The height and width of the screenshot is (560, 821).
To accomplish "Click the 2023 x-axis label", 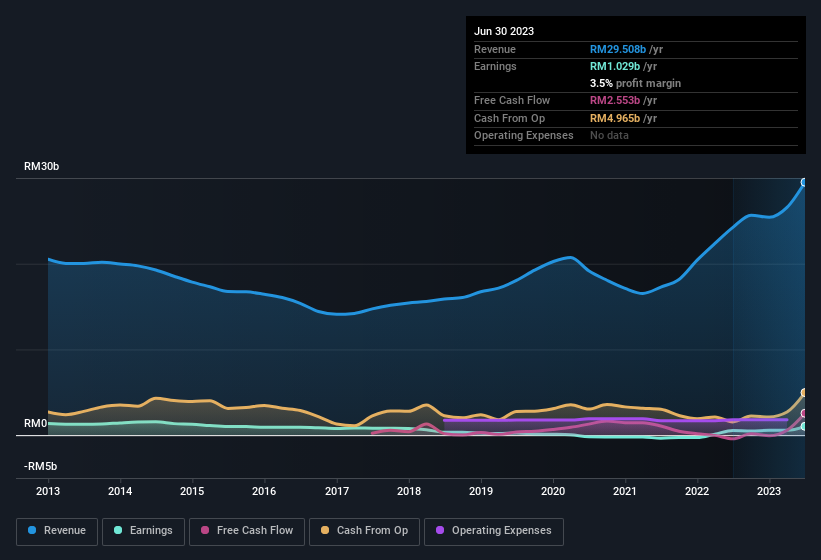I will click(x=769, y=491).
